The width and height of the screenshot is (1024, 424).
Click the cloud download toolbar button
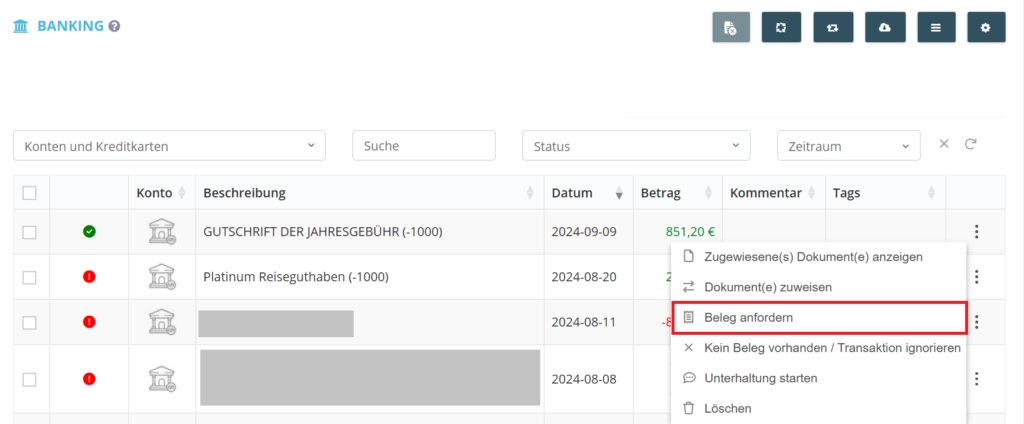tap(884, 27)
